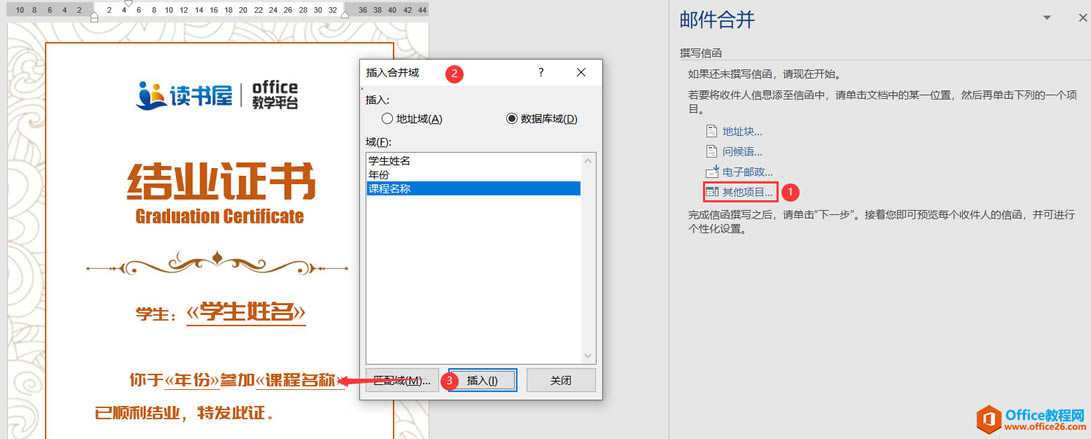Click the left indent marker on the ruler
1091x439 pixels.
(94, 17)
